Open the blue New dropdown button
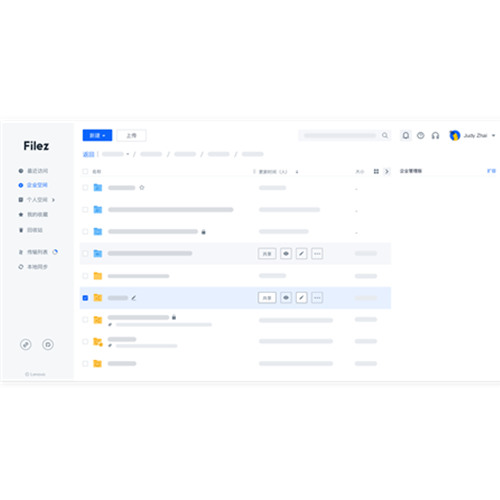This screenshot has width=500, height=500. coord(97,135)
